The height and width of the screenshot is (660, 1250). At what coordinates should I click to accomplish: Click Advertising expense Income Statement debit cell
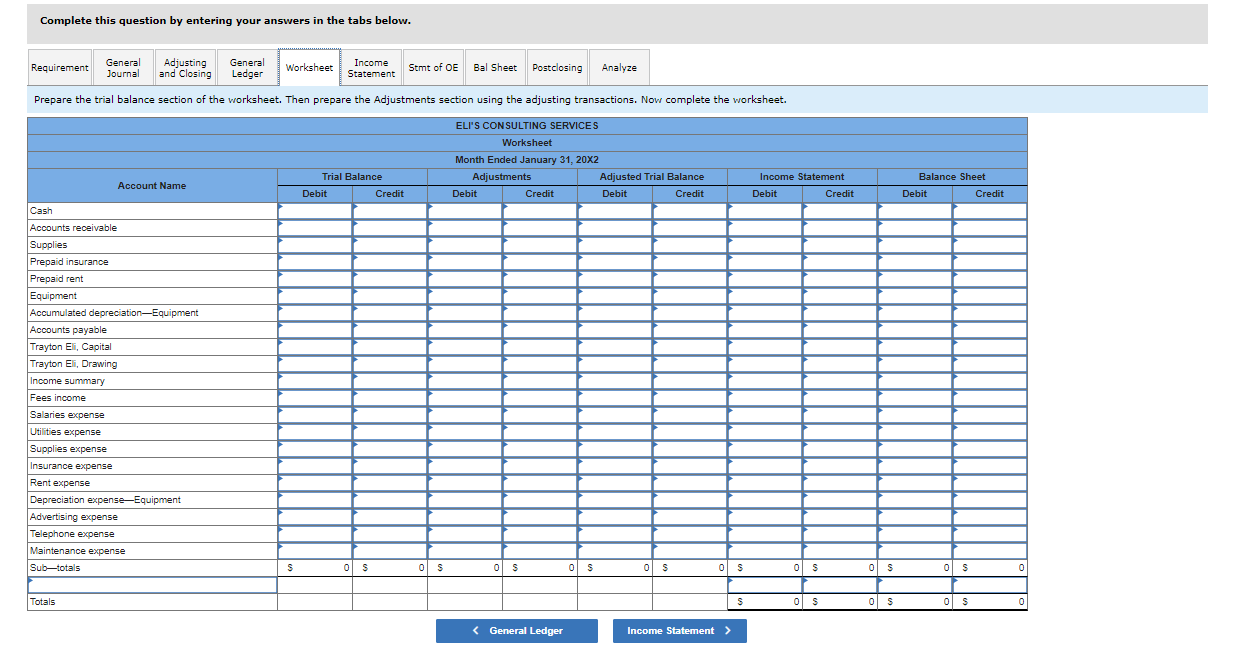click(x=765, y=517)
